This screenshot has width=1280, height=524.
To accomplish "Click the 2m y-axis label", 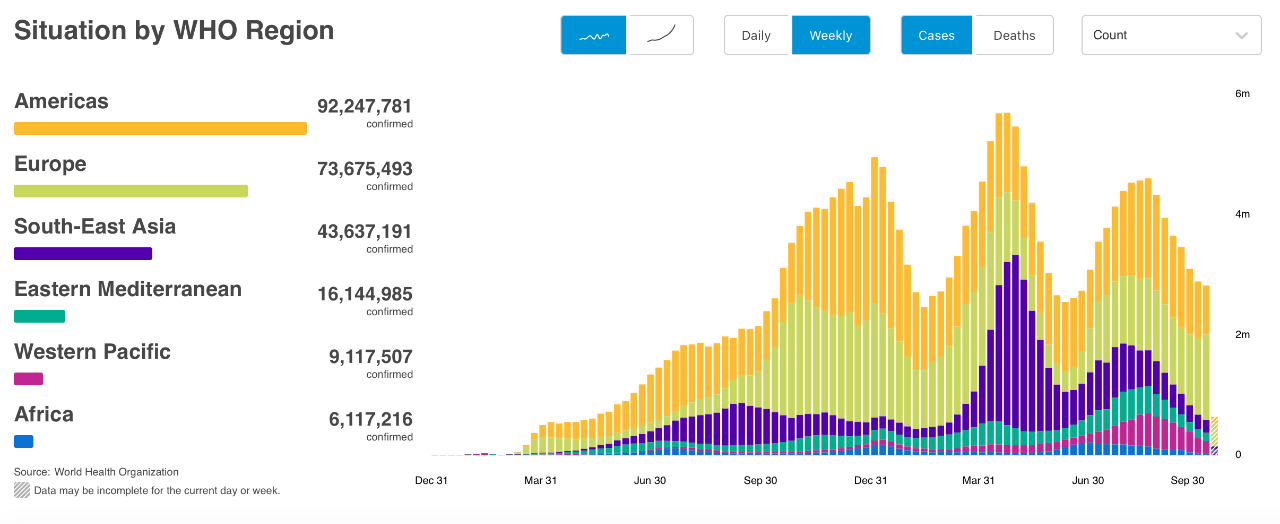I will pyautogui.click(x=1243, y=334).
